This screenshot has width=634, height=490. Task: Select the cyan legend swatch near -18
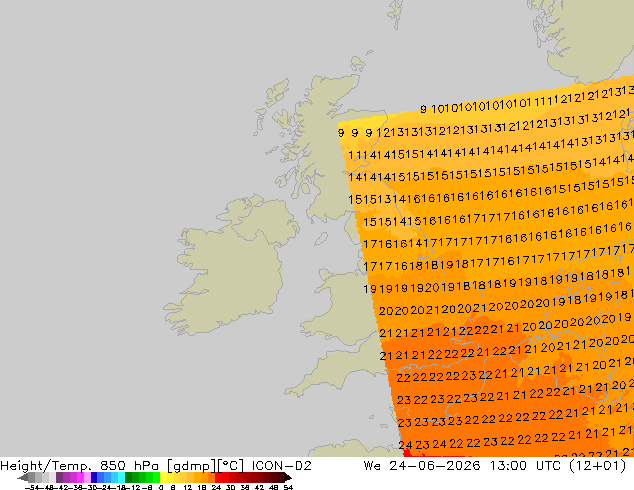[x=121, y=477]
